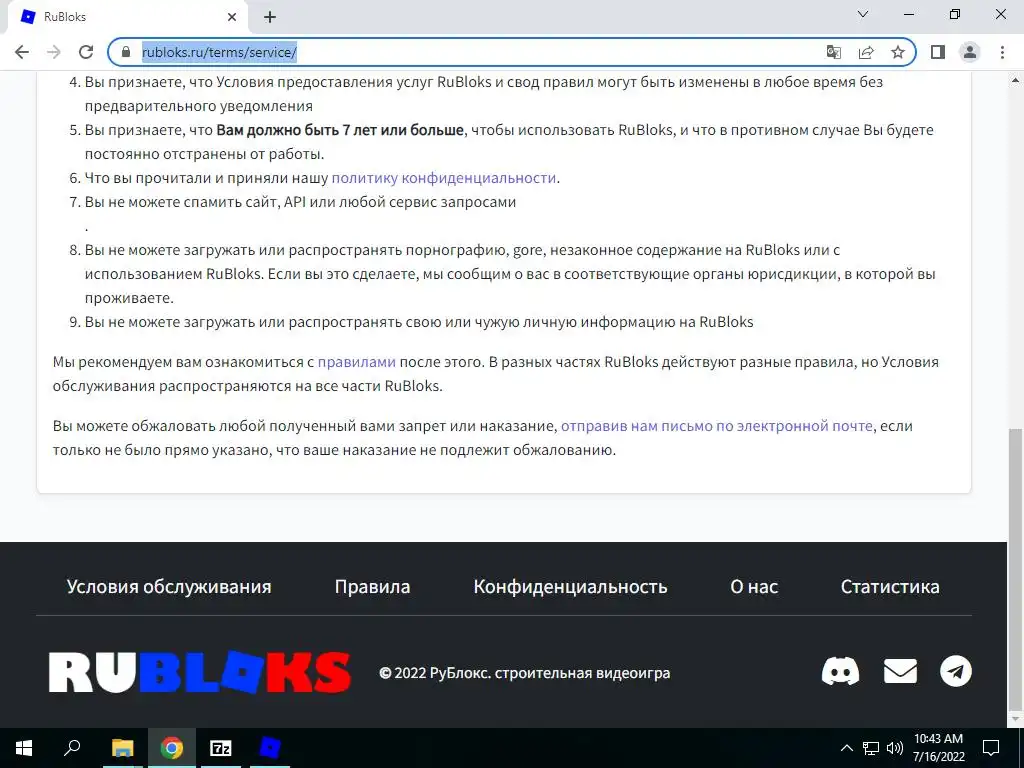Click the page vertical scrollbar thumb
Image resolution: width=1024 pixels, height=768 pixels.
point(1016,567)
